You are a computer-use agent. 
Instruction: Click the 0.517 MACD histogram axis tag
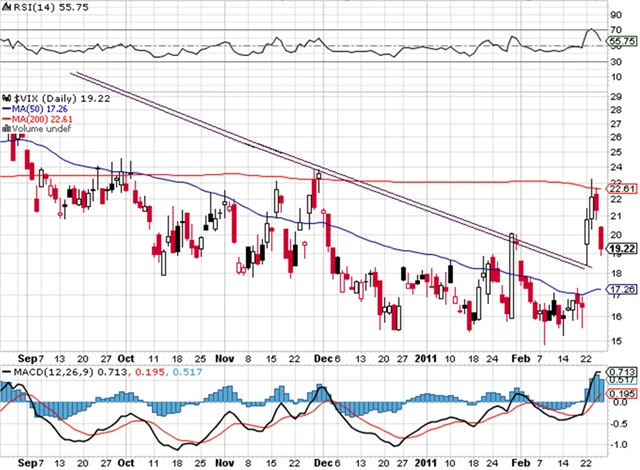(x=622, y=381)
